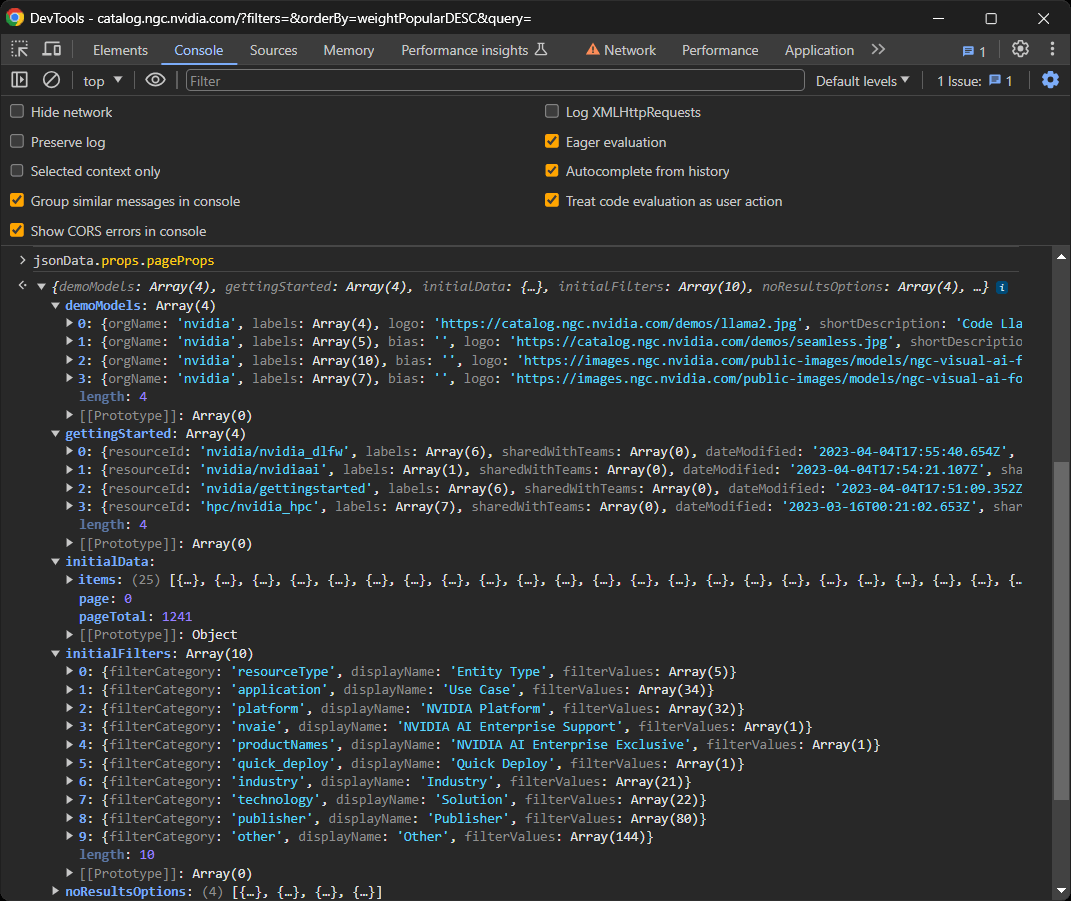
Task: Switch to the Sources tab
Action: coord(273,49)
